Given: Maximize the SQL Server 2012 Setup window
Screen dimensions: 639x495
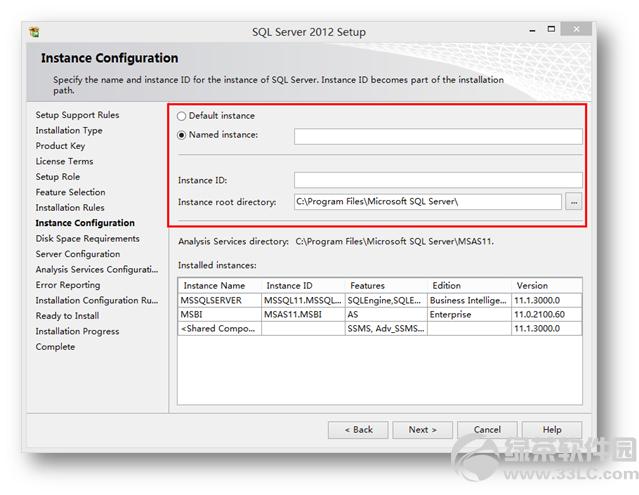Looking at the screenshot, I should 551,29.
